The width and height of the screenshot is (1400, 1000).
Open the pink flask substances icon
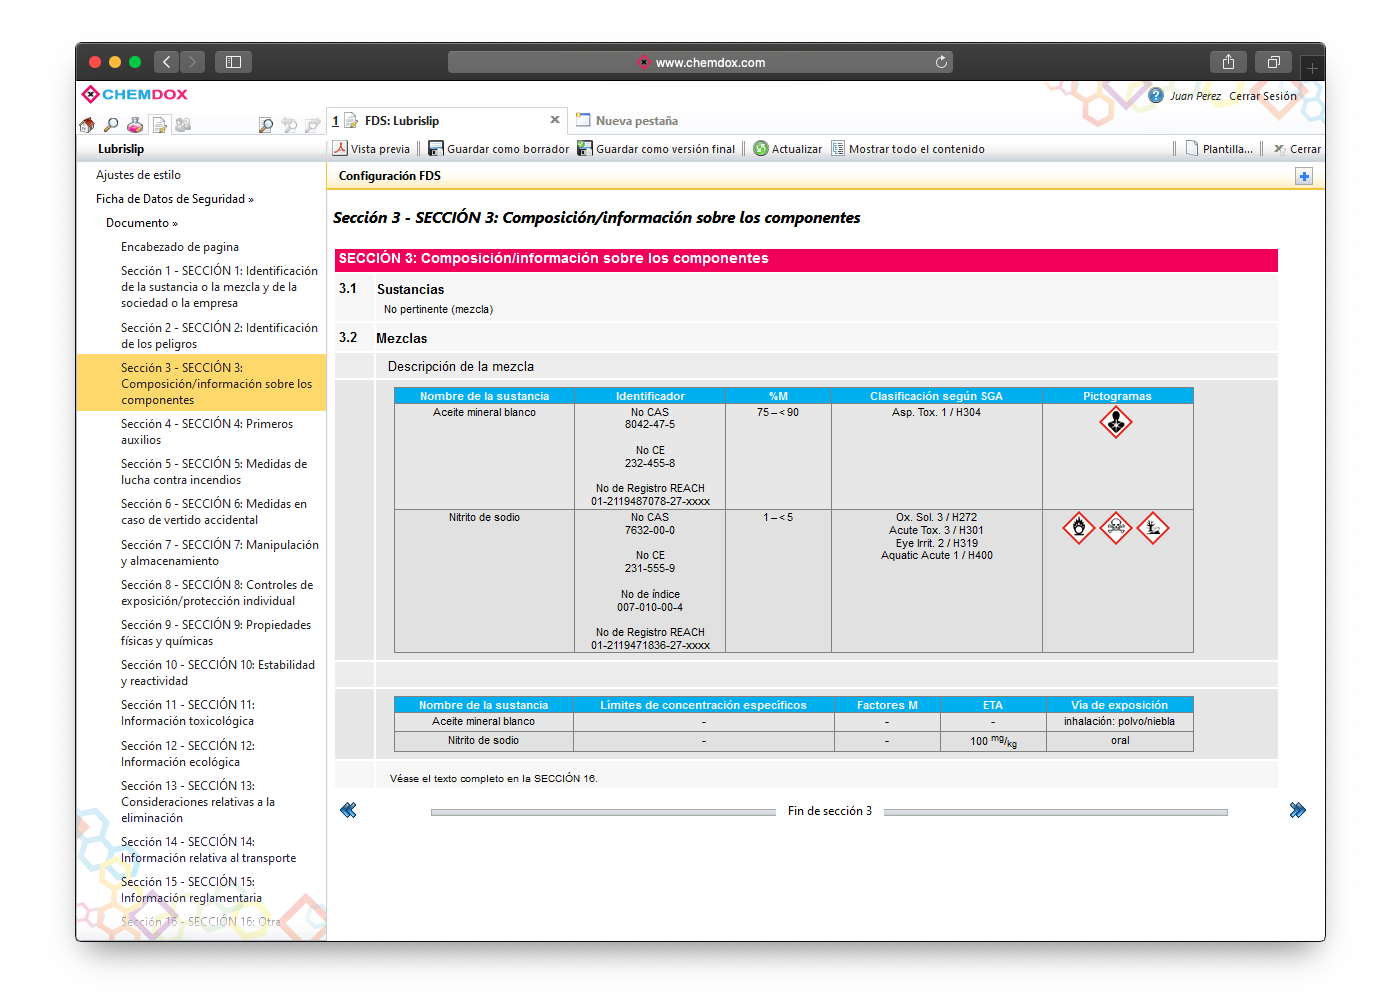point(135,125)
